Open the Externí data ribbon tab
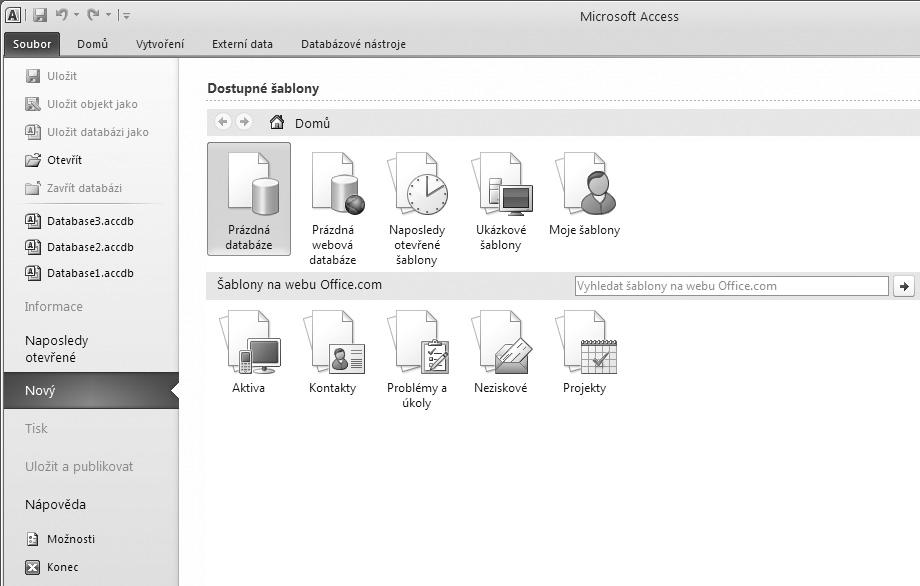 tap(242, 44)
